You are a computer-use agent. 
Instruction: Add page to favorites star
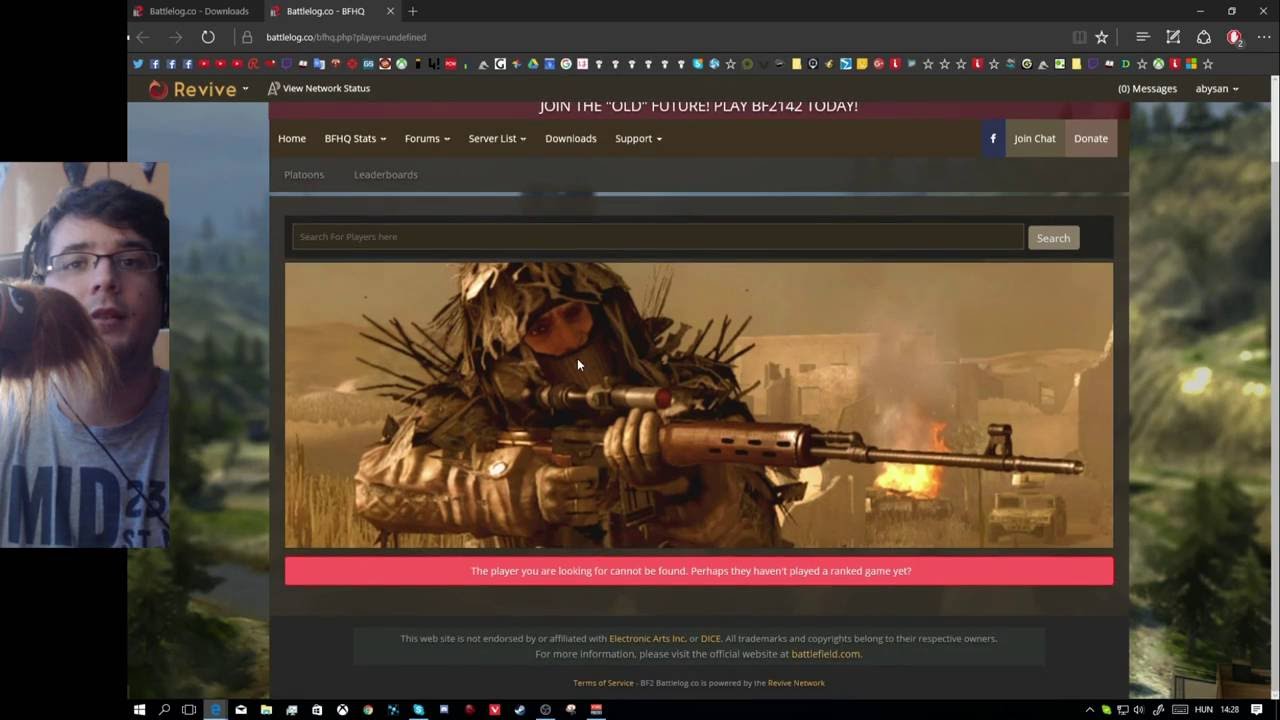[x=1101, y=37]
